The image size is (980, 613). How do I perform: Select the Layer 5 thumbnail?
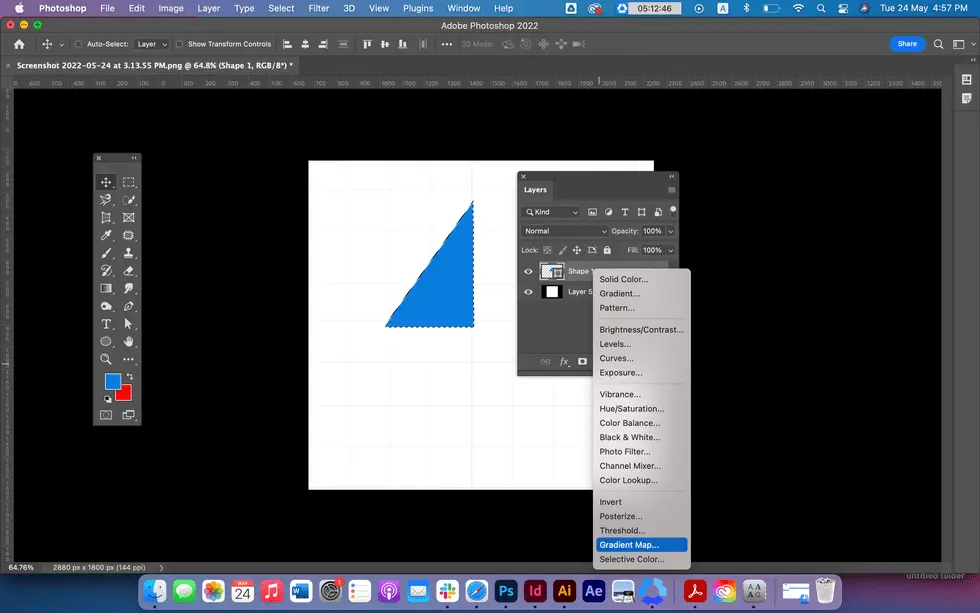click(x=551, y=292)
